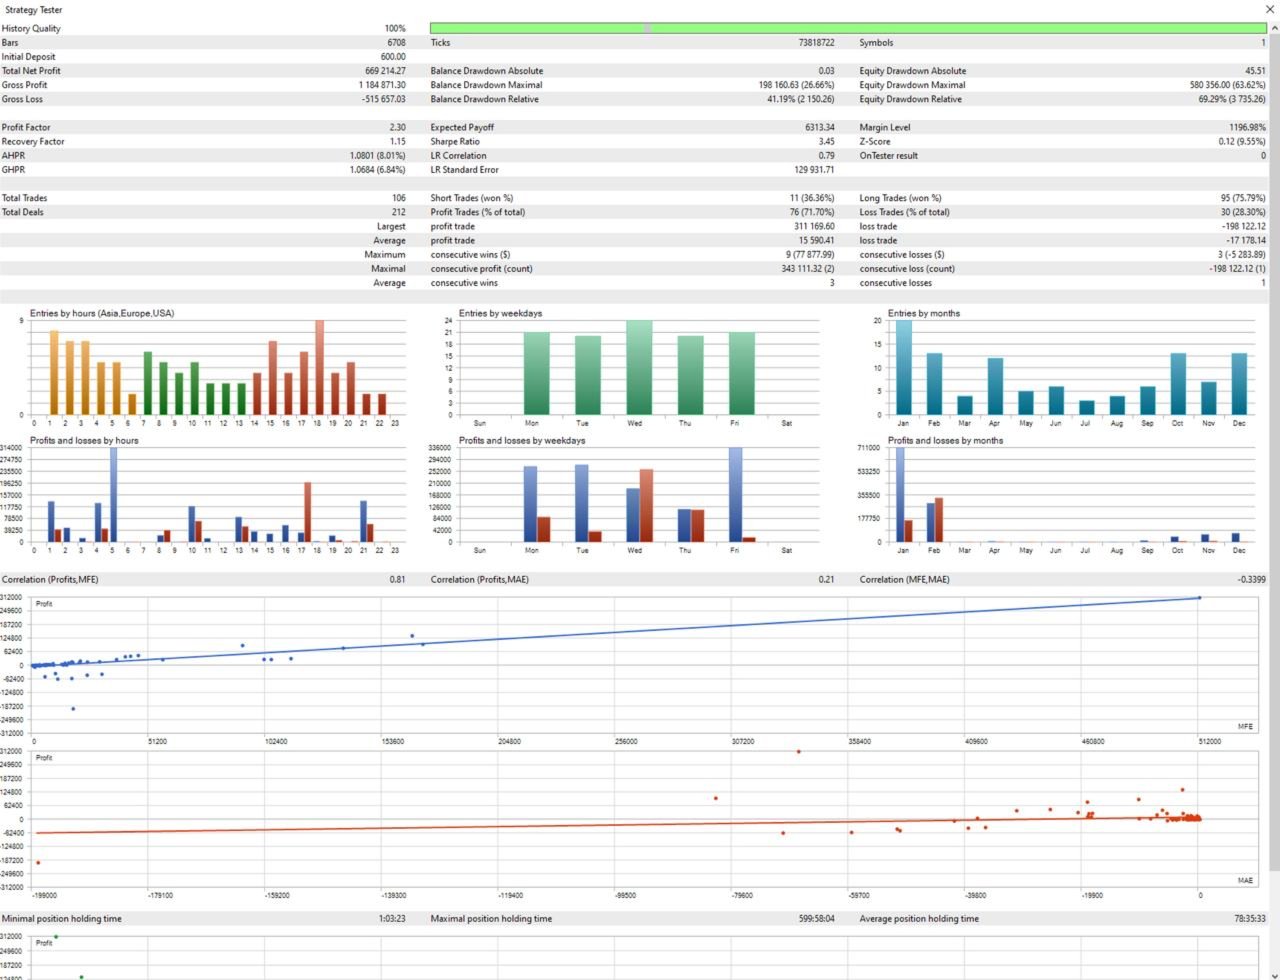Viewport: 1280px width, 980px height.
Task: Click the Feb loss bar in Profits and losses by months
Action: point(939,520)
